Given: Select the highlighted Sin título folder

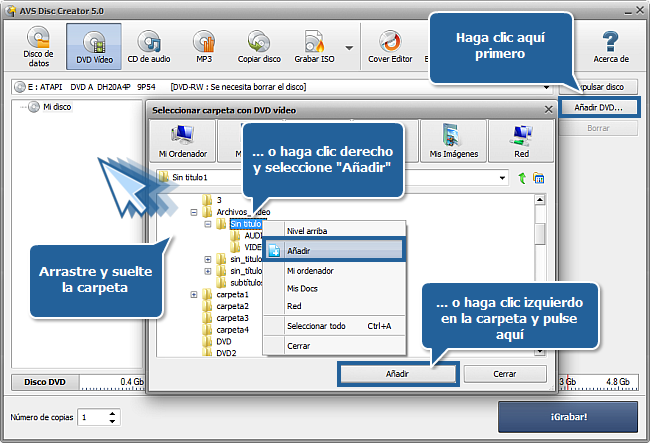Looking at the screenshot, I should [246, 224].
